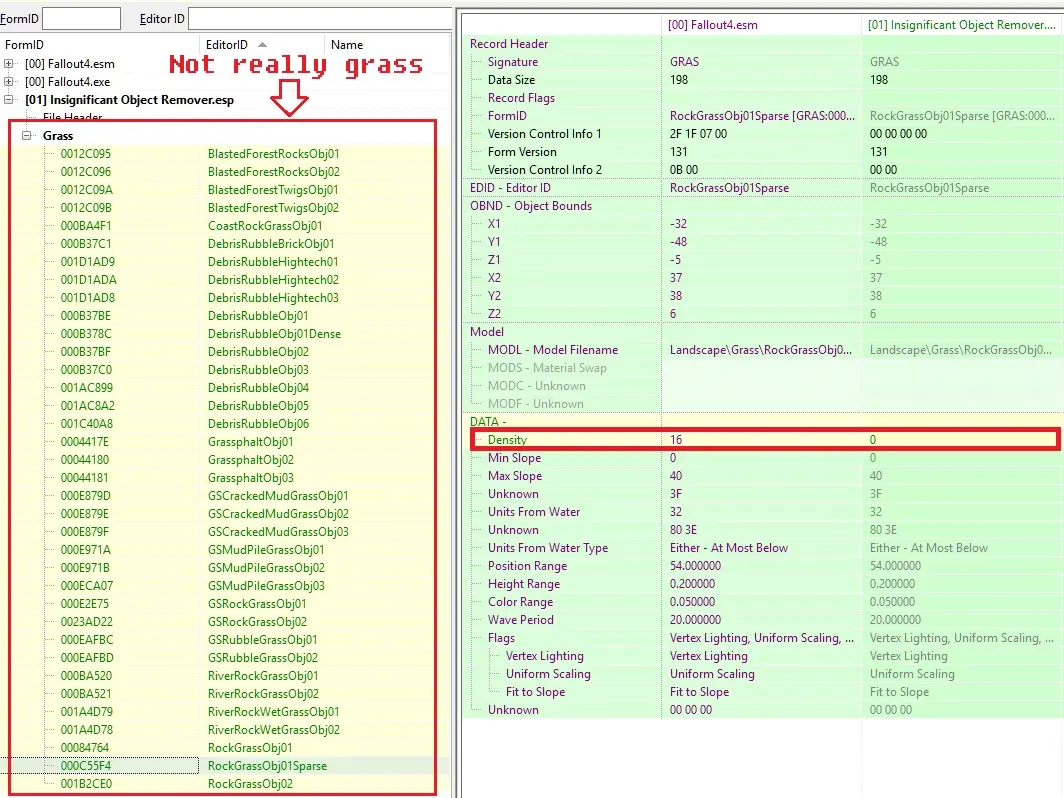Image resolution: width=1064 pixels, height=798 pixels.
Task: Click the EDID - Editor ID row label
Action: point(510,188)
